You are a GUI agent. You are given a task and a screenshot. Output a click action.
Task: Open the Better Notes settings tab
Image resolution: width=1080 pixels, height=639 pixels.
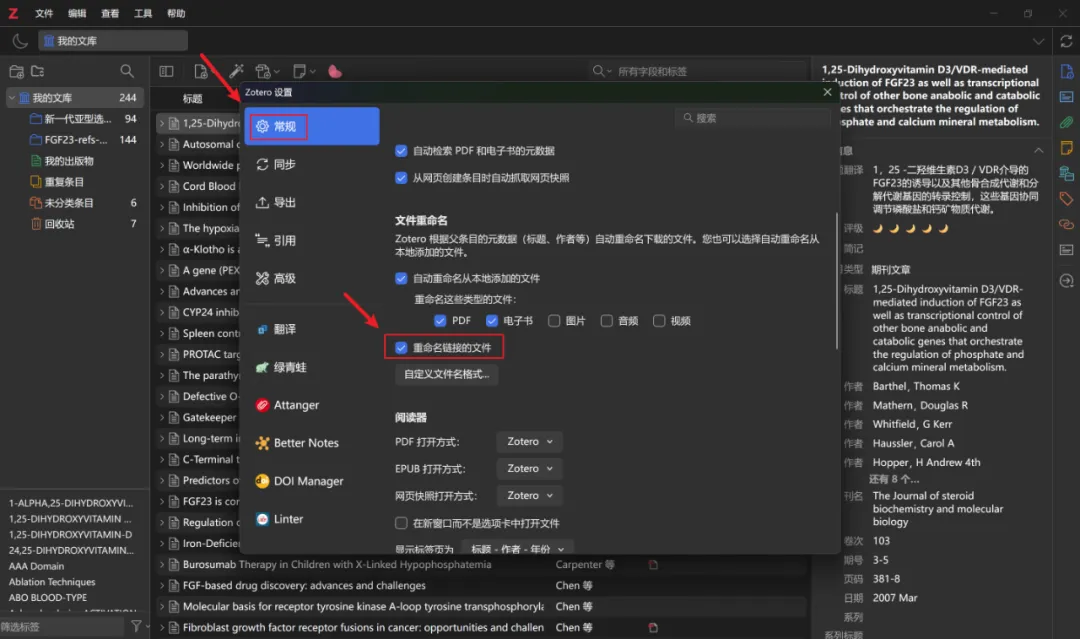(311, 443)
